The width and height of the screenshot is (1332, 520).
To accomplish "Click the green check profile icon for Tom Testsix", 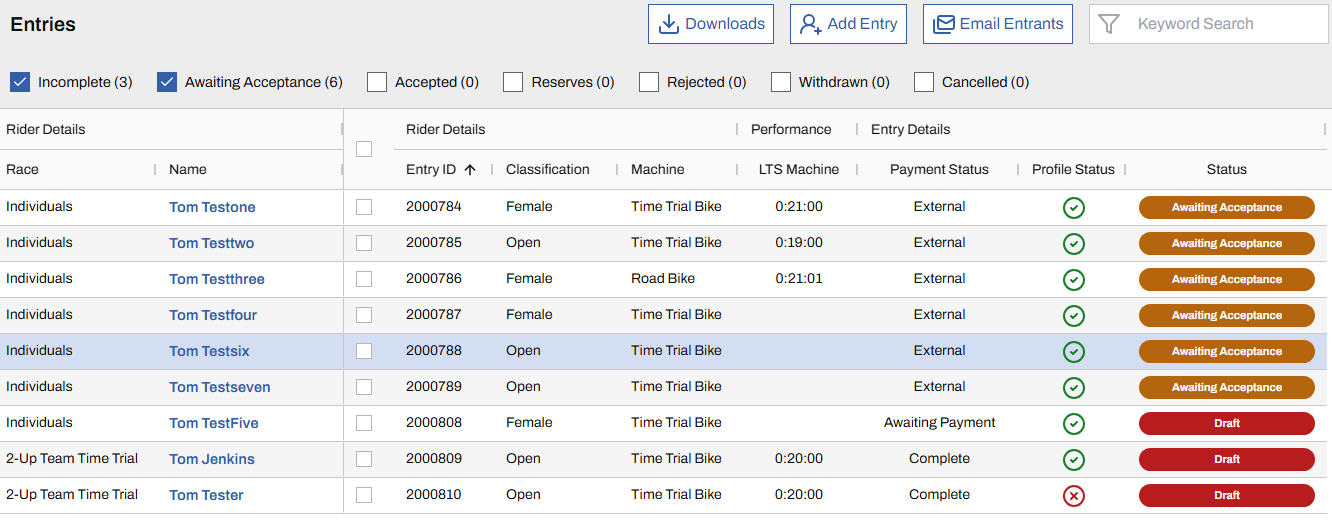I will tap(1073, 351).
